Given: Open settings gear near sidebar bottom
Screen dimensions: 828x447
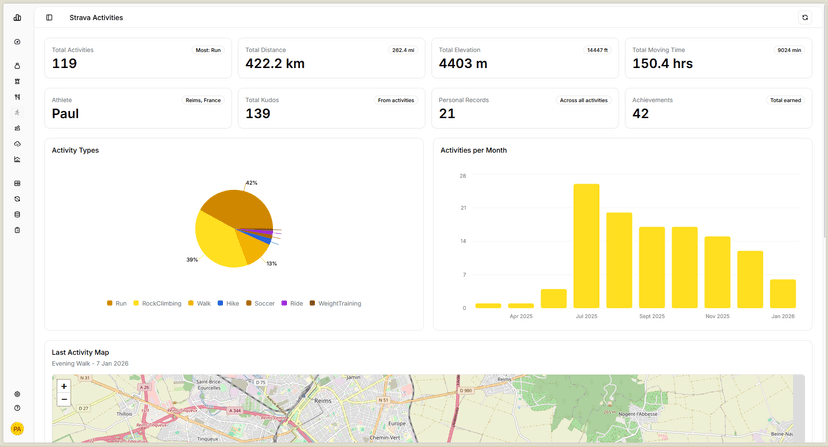Looking at the screenshot, I should click(x=17, y=394).
